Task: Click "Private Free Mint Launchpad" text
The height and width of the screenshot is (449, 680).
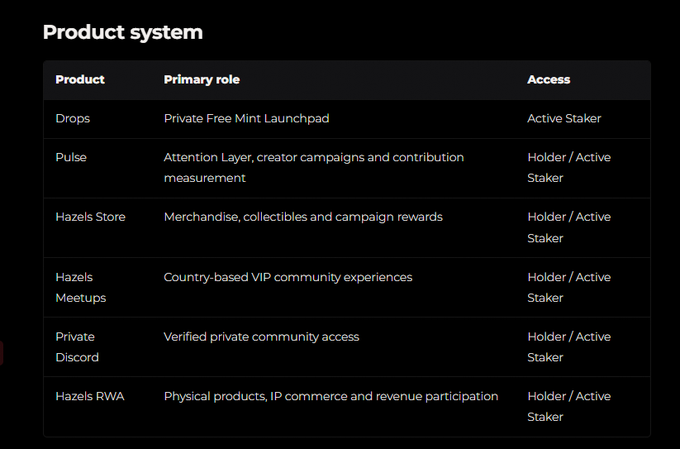Action: tap(246, 118)
